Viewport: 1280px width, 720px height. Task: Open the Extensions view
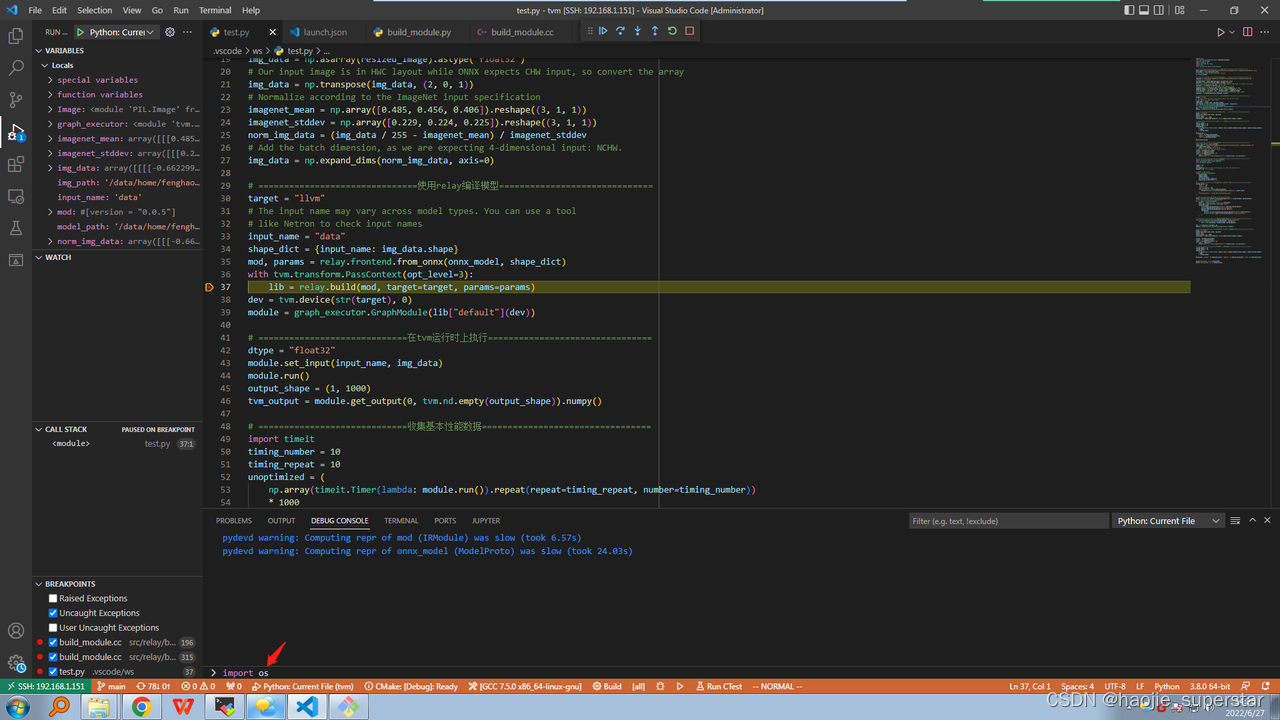tap(16, 164)
